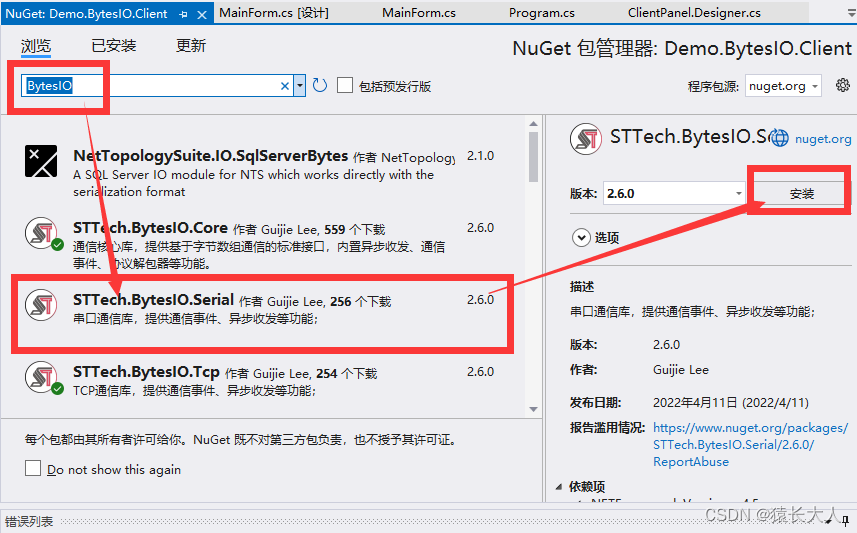The height and width of the screenshot is (533, 857).
Task: Click the NetTopologySuite version 2.1.0 text
Action: [x=480, y=155]
